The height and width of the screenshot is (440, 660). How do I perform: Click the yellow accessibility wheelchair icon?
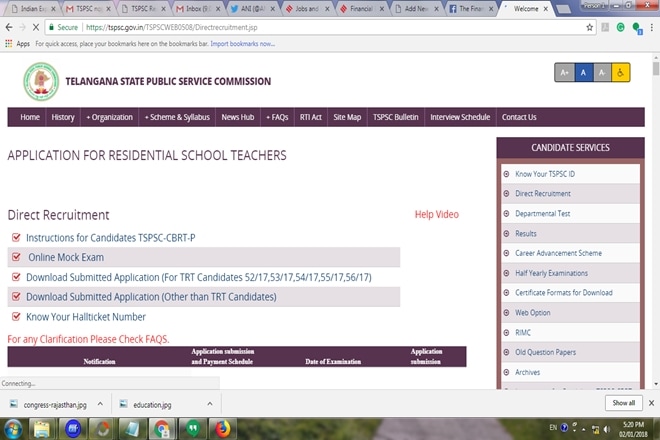[621, 73]
